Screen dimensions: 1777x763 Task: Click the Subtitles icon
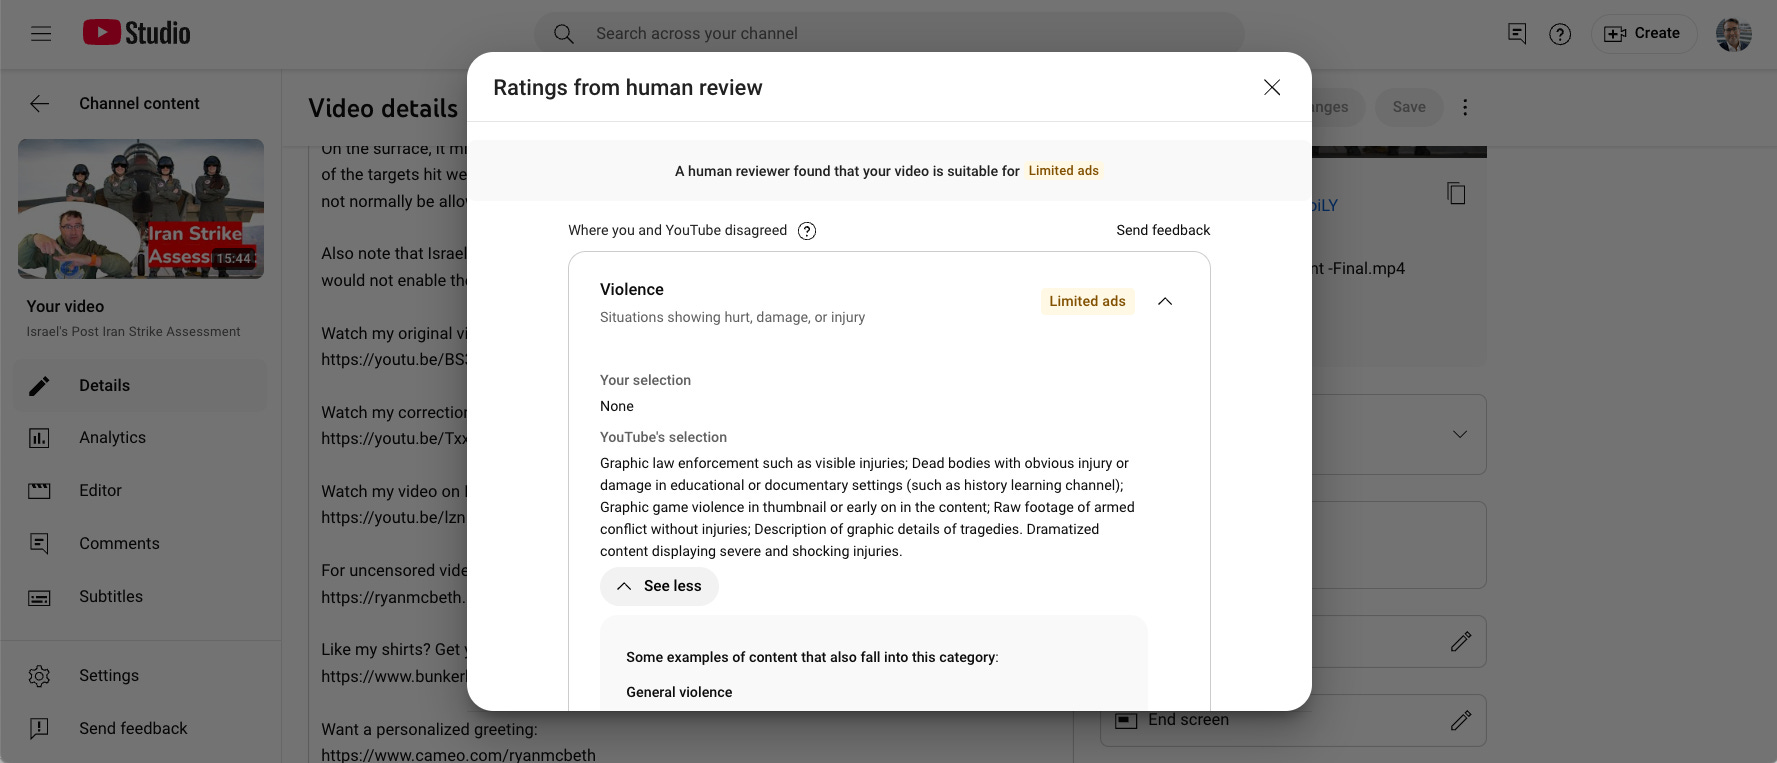(x=39, y=598)
